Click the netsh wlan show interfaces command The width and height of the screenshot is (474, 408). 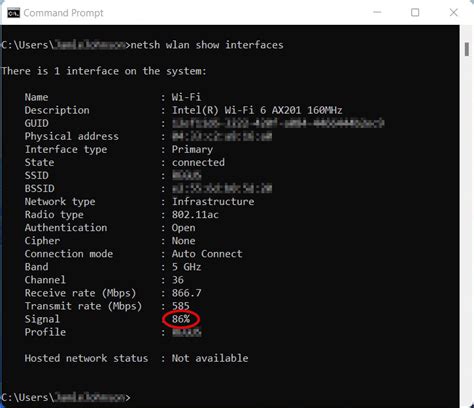(x=207, y=45)
